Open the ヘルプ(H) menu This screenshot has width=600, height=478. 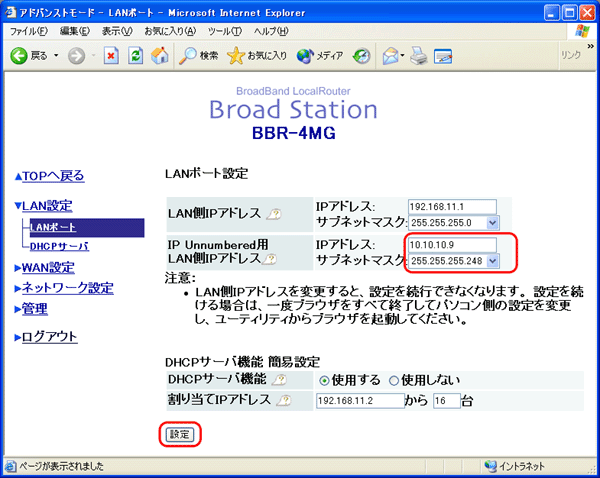coord(271,31)
